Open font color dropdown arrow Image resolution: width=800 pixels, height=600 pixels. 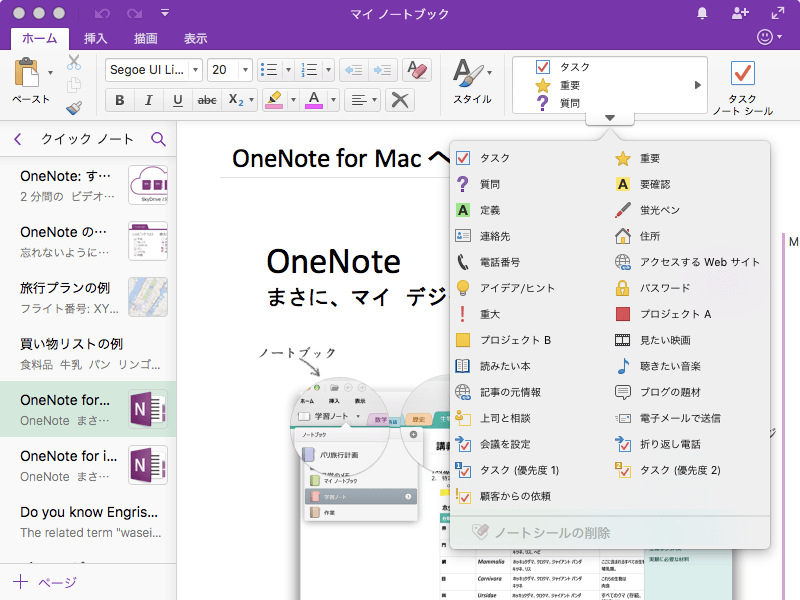pyautogui.click(x=333, y=100)
